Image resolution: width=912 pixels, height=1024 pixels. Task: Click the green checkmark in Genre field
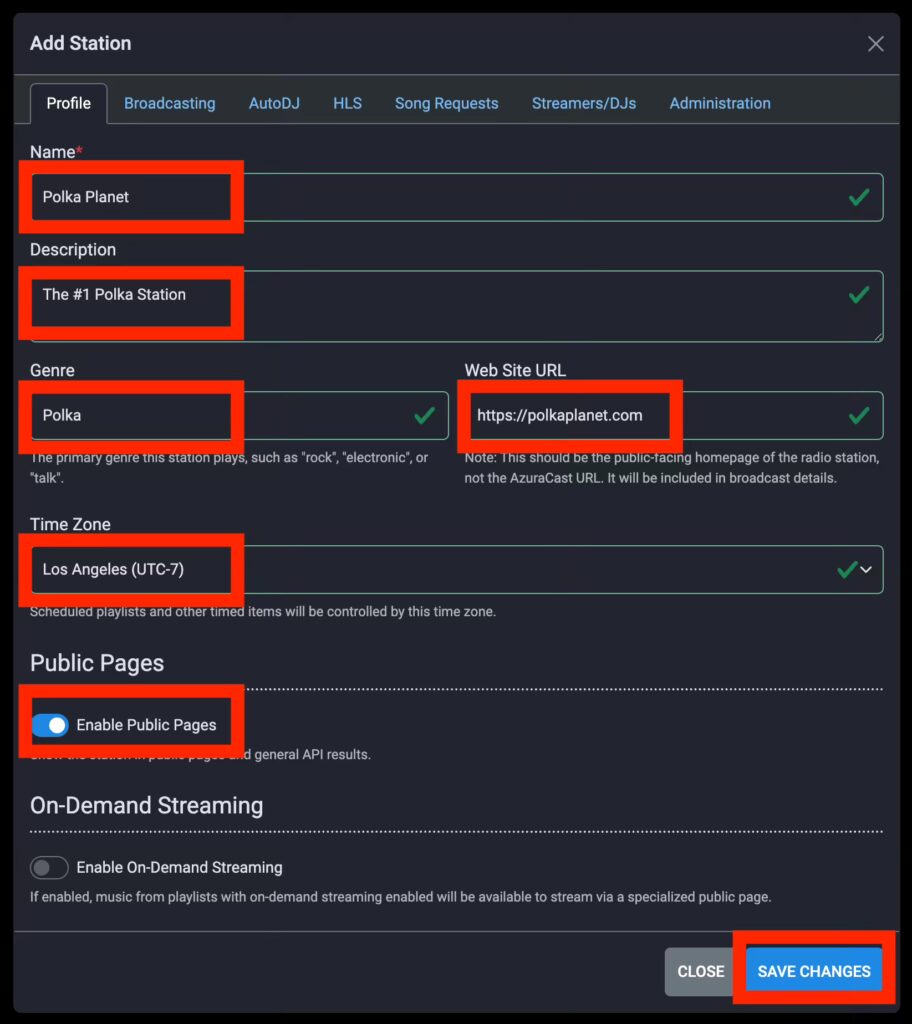(425, 415)
